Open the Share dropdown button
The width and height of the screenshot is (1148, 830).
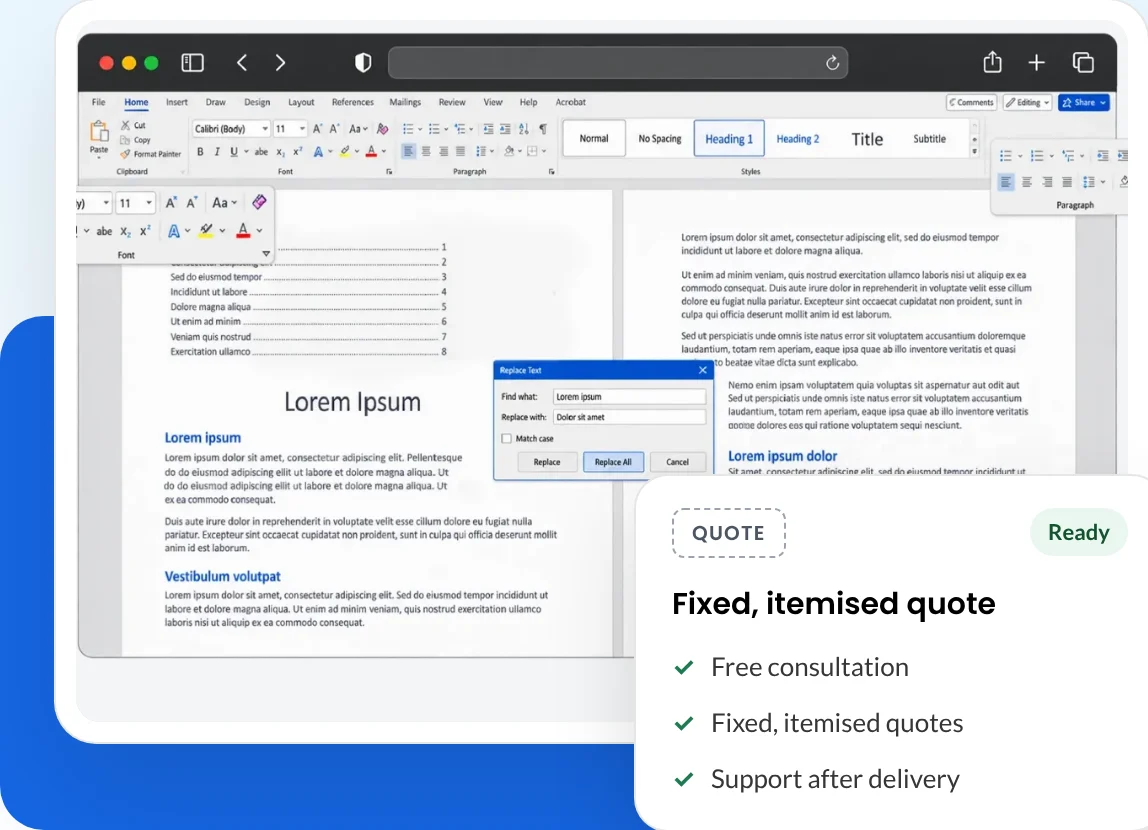[1084, 102]
